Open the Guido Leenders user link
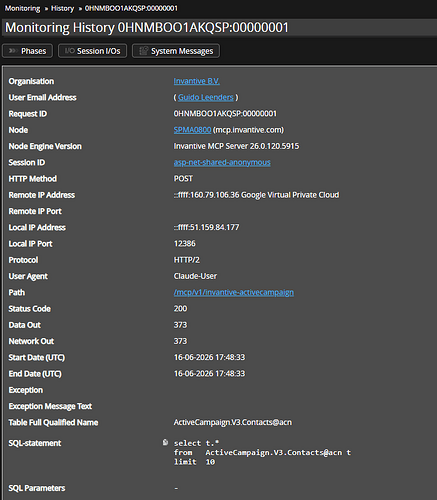The height and width of the screenshot is (500, 437). point(205,97)
